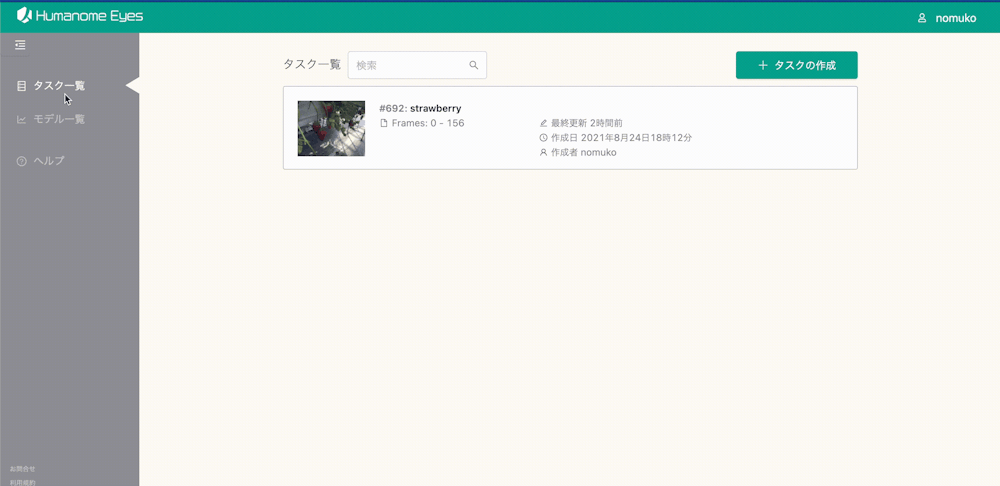The width and height of the screenshot is (1000, 486).
Task: Click the strawberry task thumbnail image
Action: 331,128
